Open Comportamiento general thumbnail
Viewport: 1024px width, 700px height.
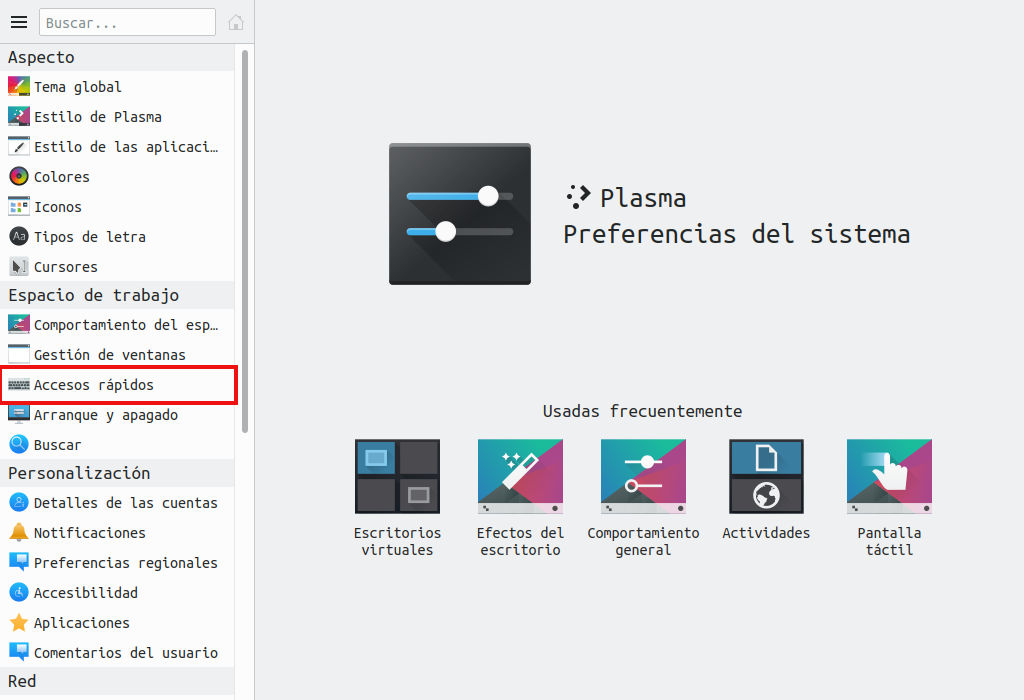(x=643, y=476)
